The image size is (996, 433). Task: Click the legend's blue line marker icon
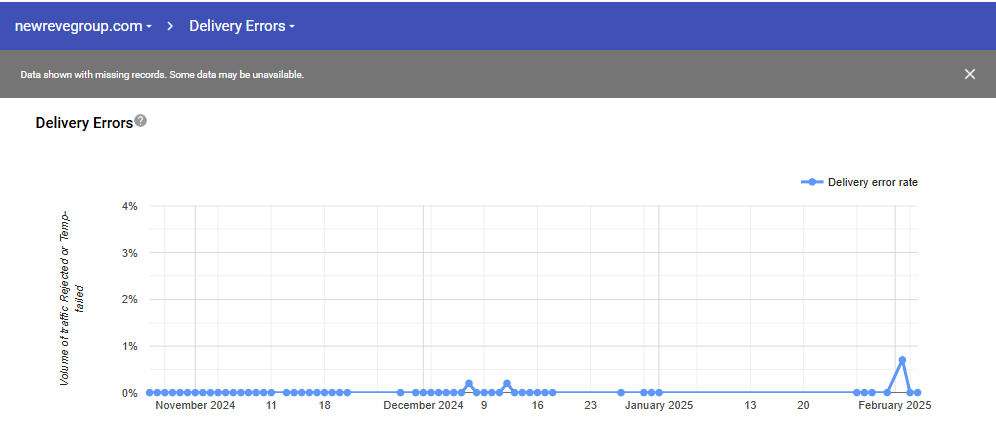[x=812, y=182]
